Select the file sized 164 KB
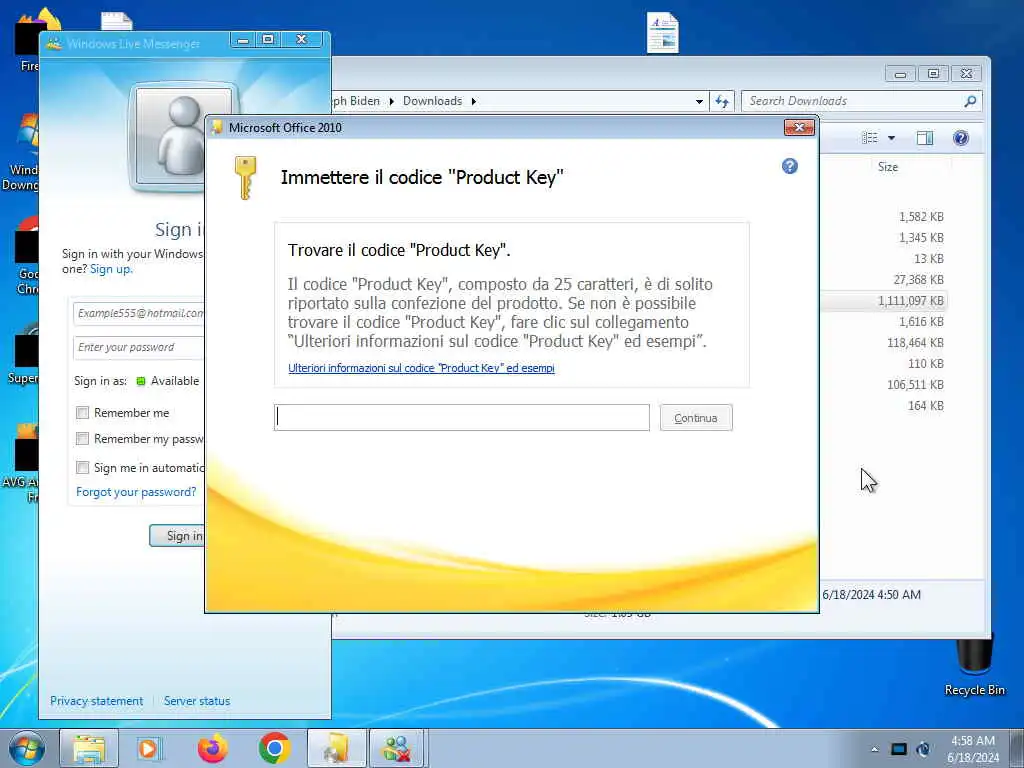 [925, 406]
